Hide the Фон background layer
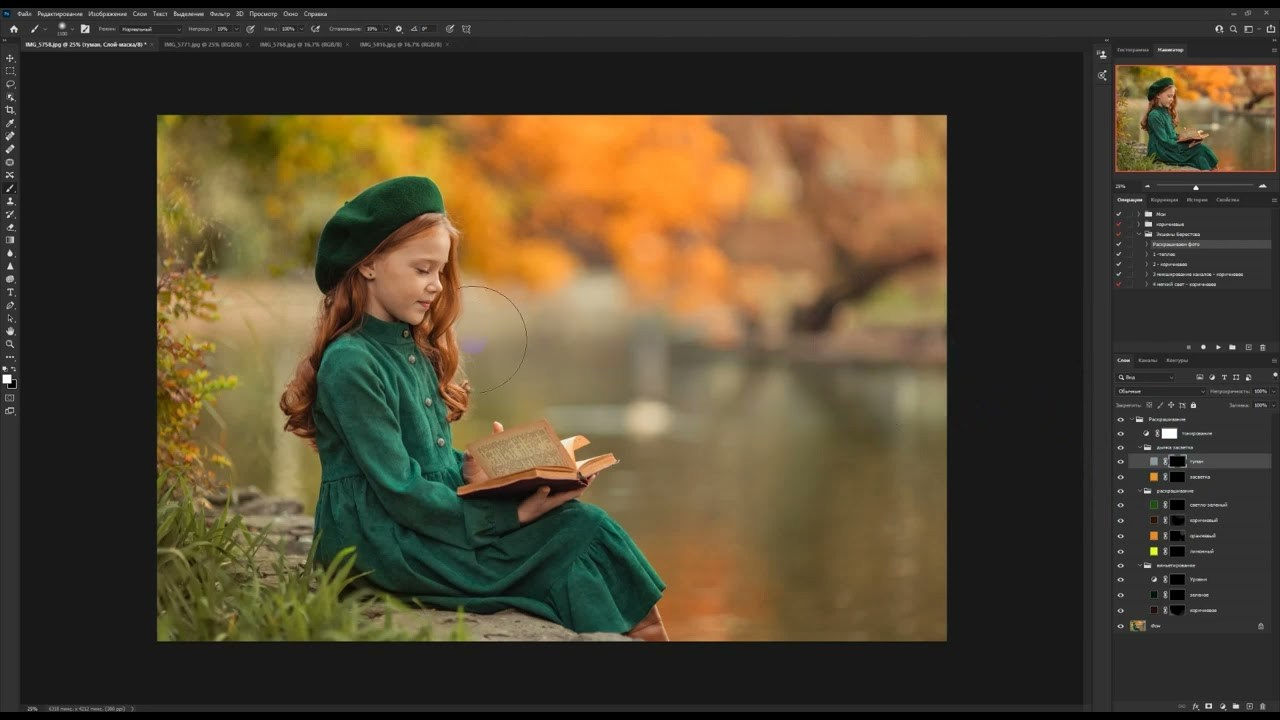The image size is (1280, 720). tap(1120, 626)
